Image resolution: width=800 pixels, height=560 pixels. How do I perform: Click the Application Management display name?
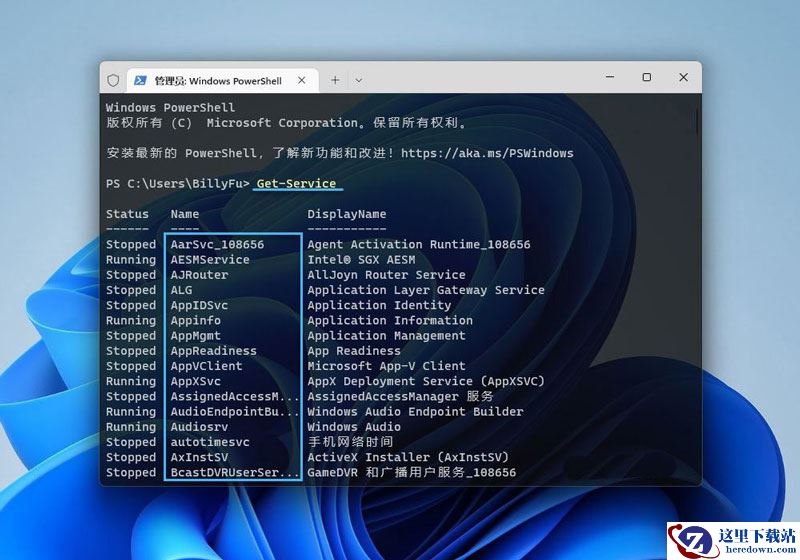(386, 336)
